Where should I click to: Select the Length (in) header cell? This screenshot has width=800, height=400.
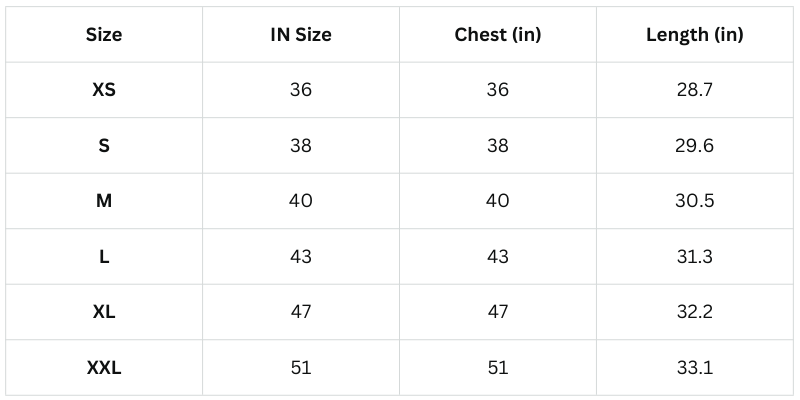pyautogui.click(x=694, y=35)
